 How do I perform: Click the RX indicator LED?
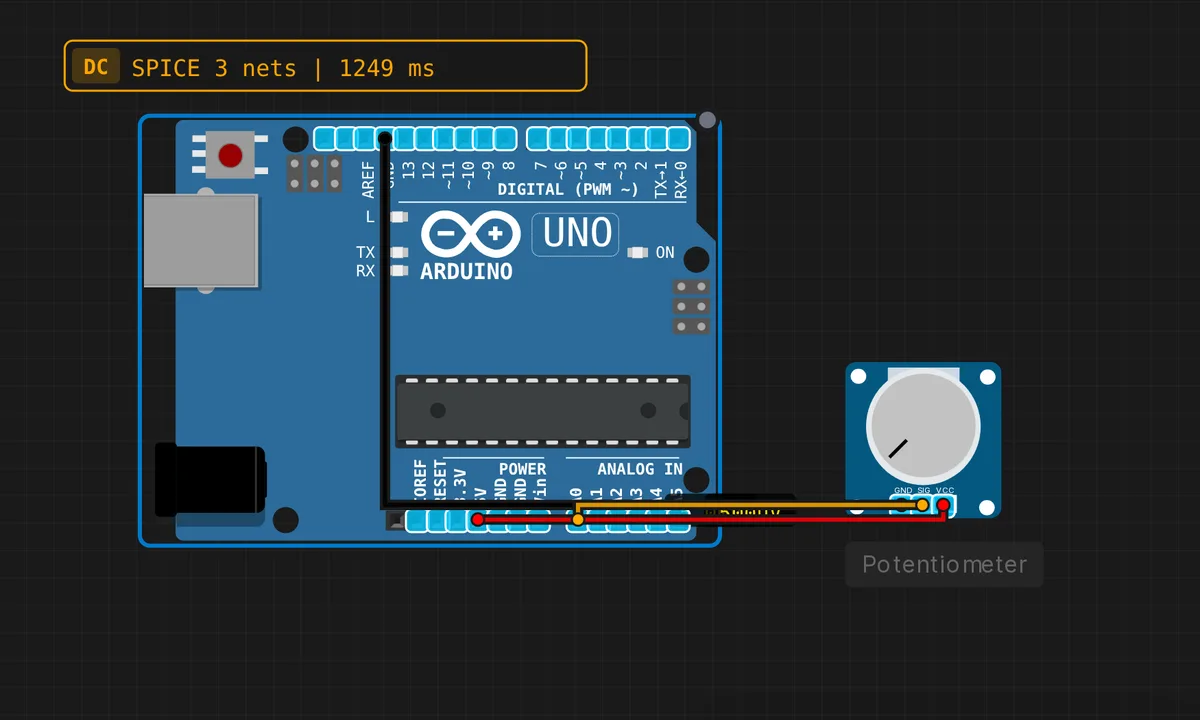[x=399, y=271]
